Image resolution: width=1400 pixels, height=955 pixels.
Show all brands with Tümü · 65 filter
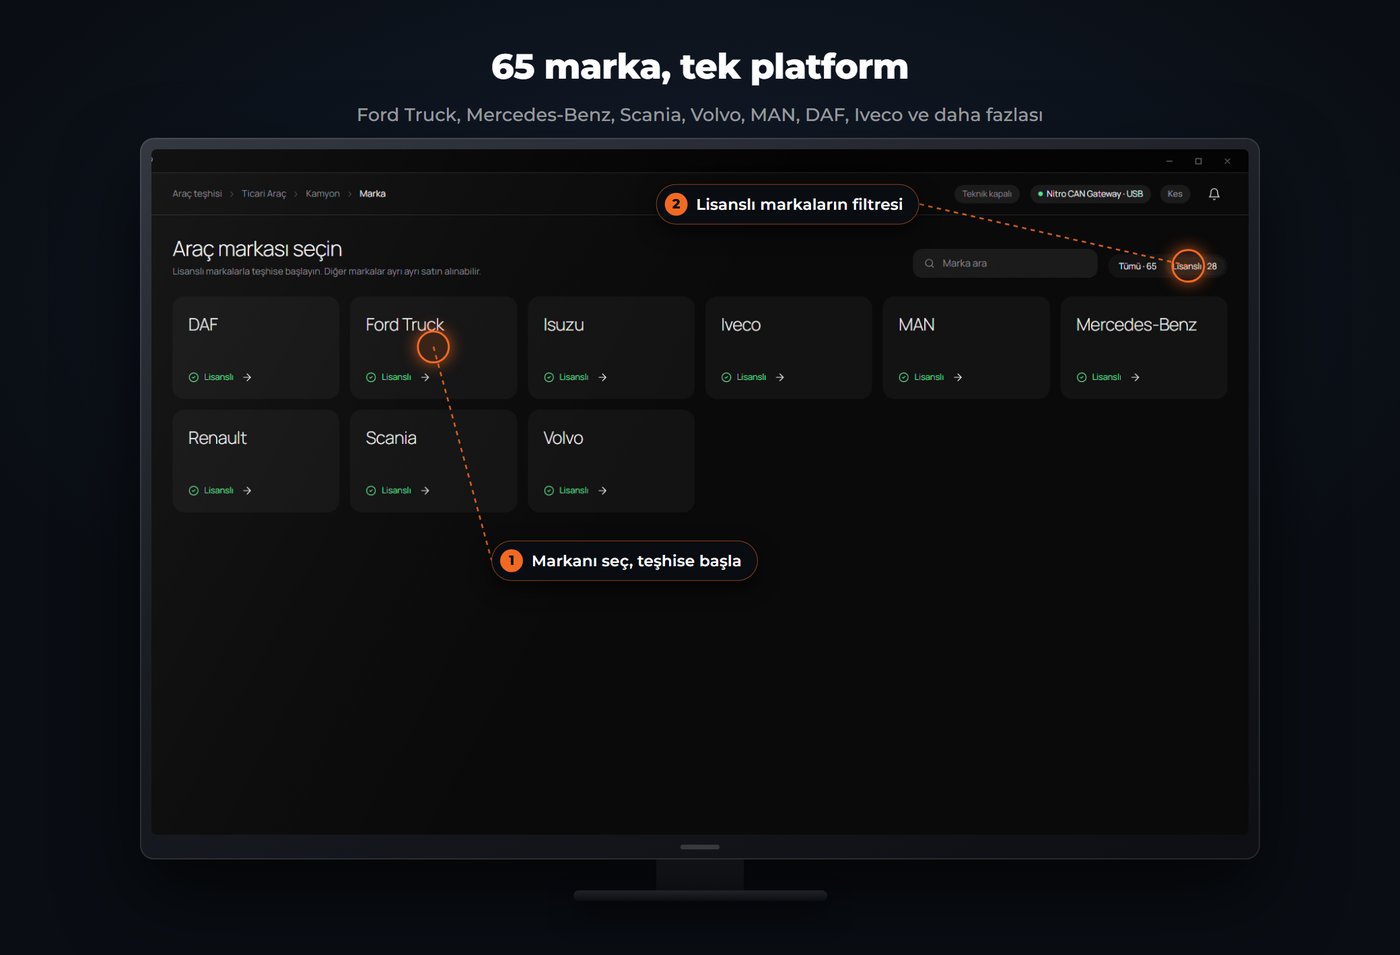(x=1137, y=266)
